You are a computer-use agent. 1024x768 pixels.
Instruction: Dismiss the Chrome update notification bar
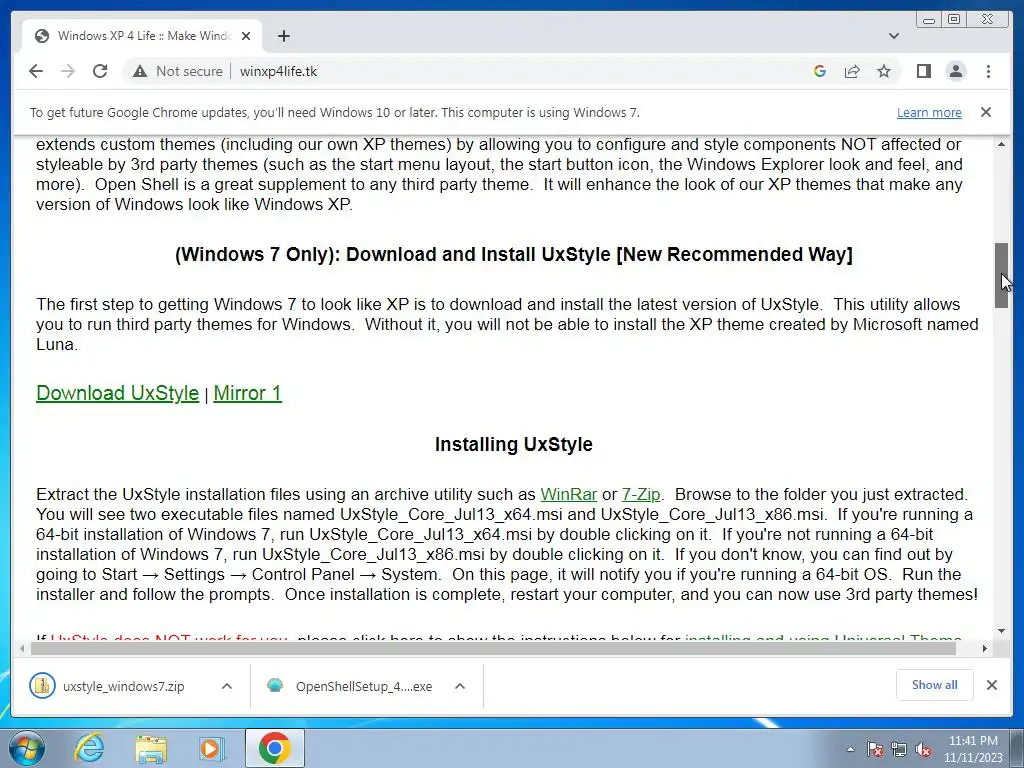[986, 112]
